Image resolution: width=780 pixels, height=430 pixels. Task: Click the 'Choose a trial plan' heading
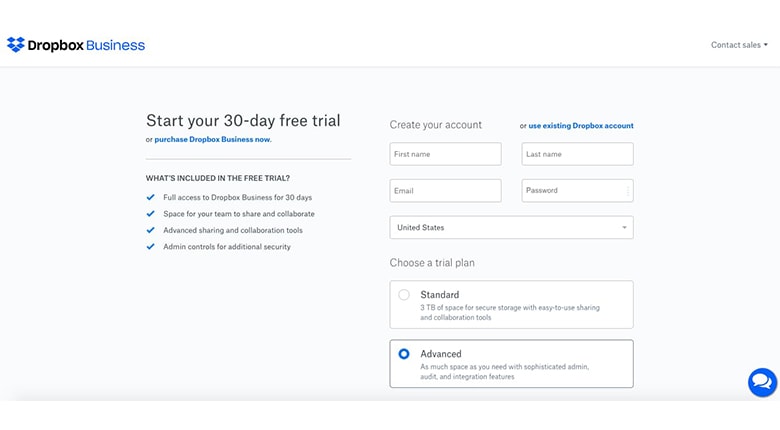point(432,263)
